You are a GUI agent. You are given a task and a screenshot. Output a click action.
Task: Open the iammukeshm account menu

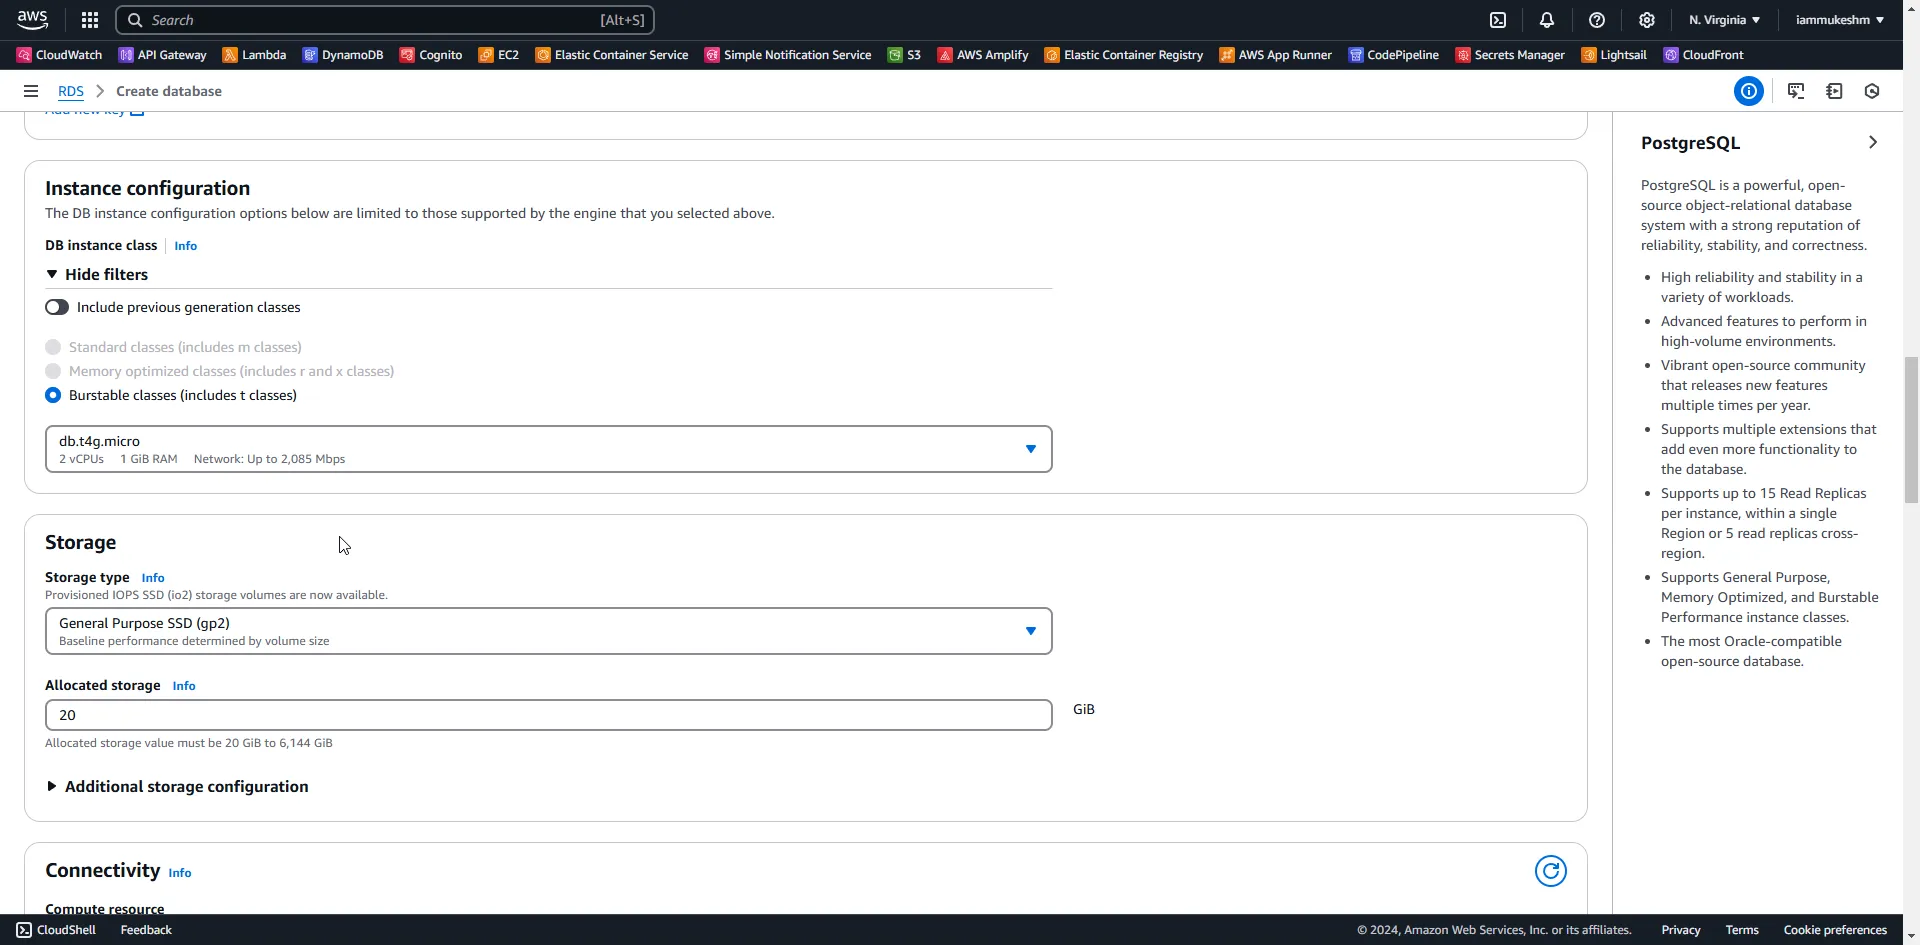(1838, 19)
